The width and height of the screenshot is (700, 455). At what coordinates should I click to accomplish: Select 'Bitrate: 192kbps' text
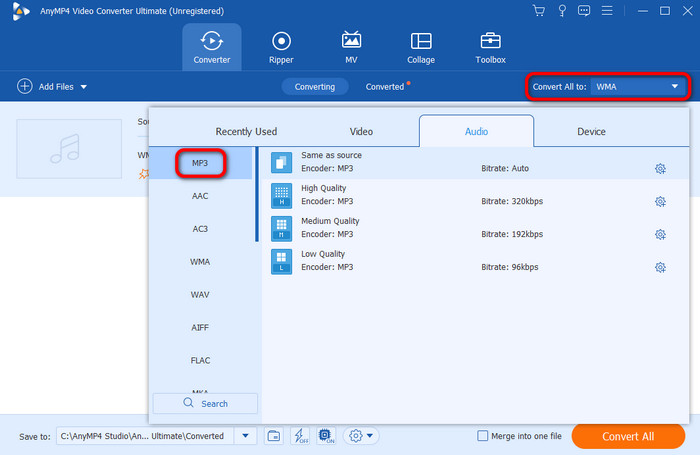click(x=512, y=234)
